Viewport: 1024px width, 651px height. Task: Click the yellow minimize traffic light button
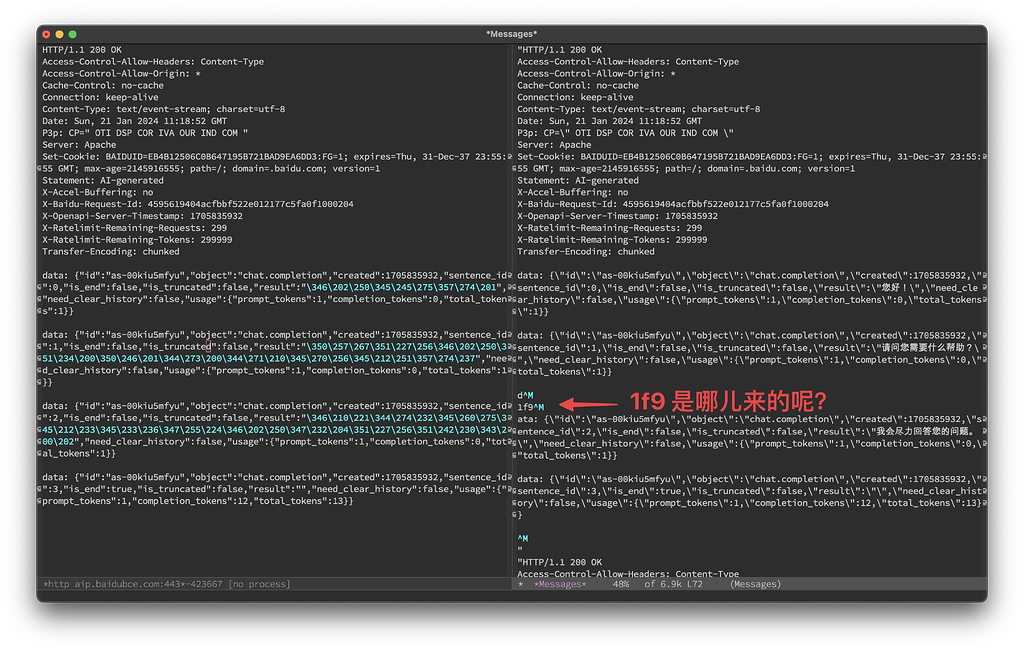pyautogui.click(x=57, y=33)
